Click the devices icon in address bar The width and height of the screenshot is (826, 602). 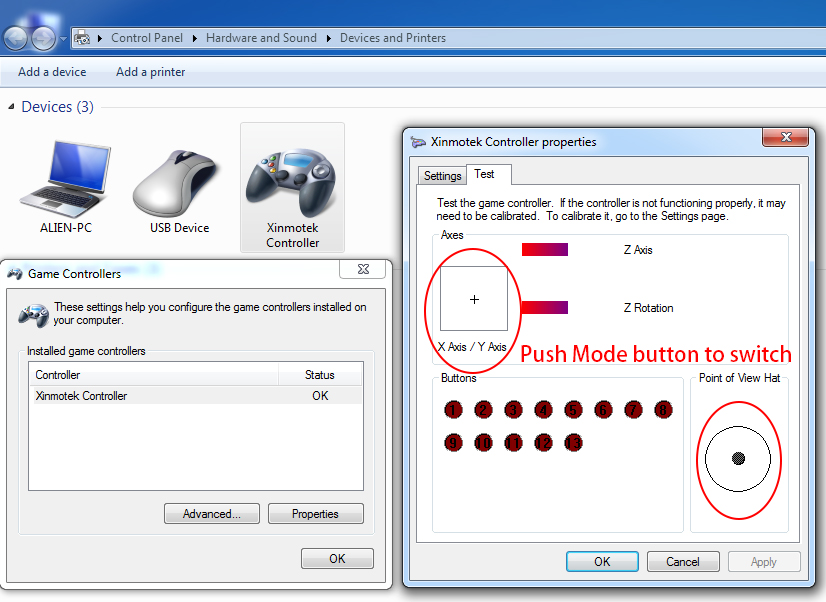click(x=82, y=38)
